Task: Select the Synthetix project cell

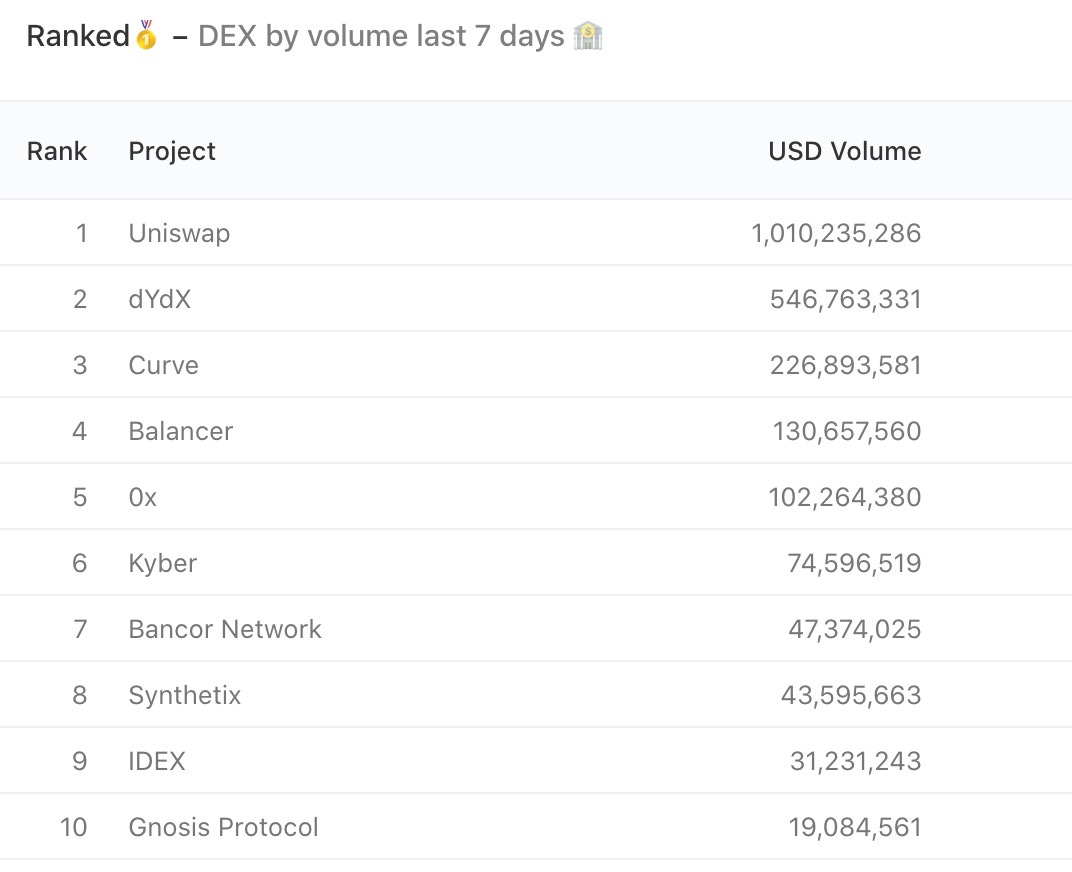Action: (185, 696)
